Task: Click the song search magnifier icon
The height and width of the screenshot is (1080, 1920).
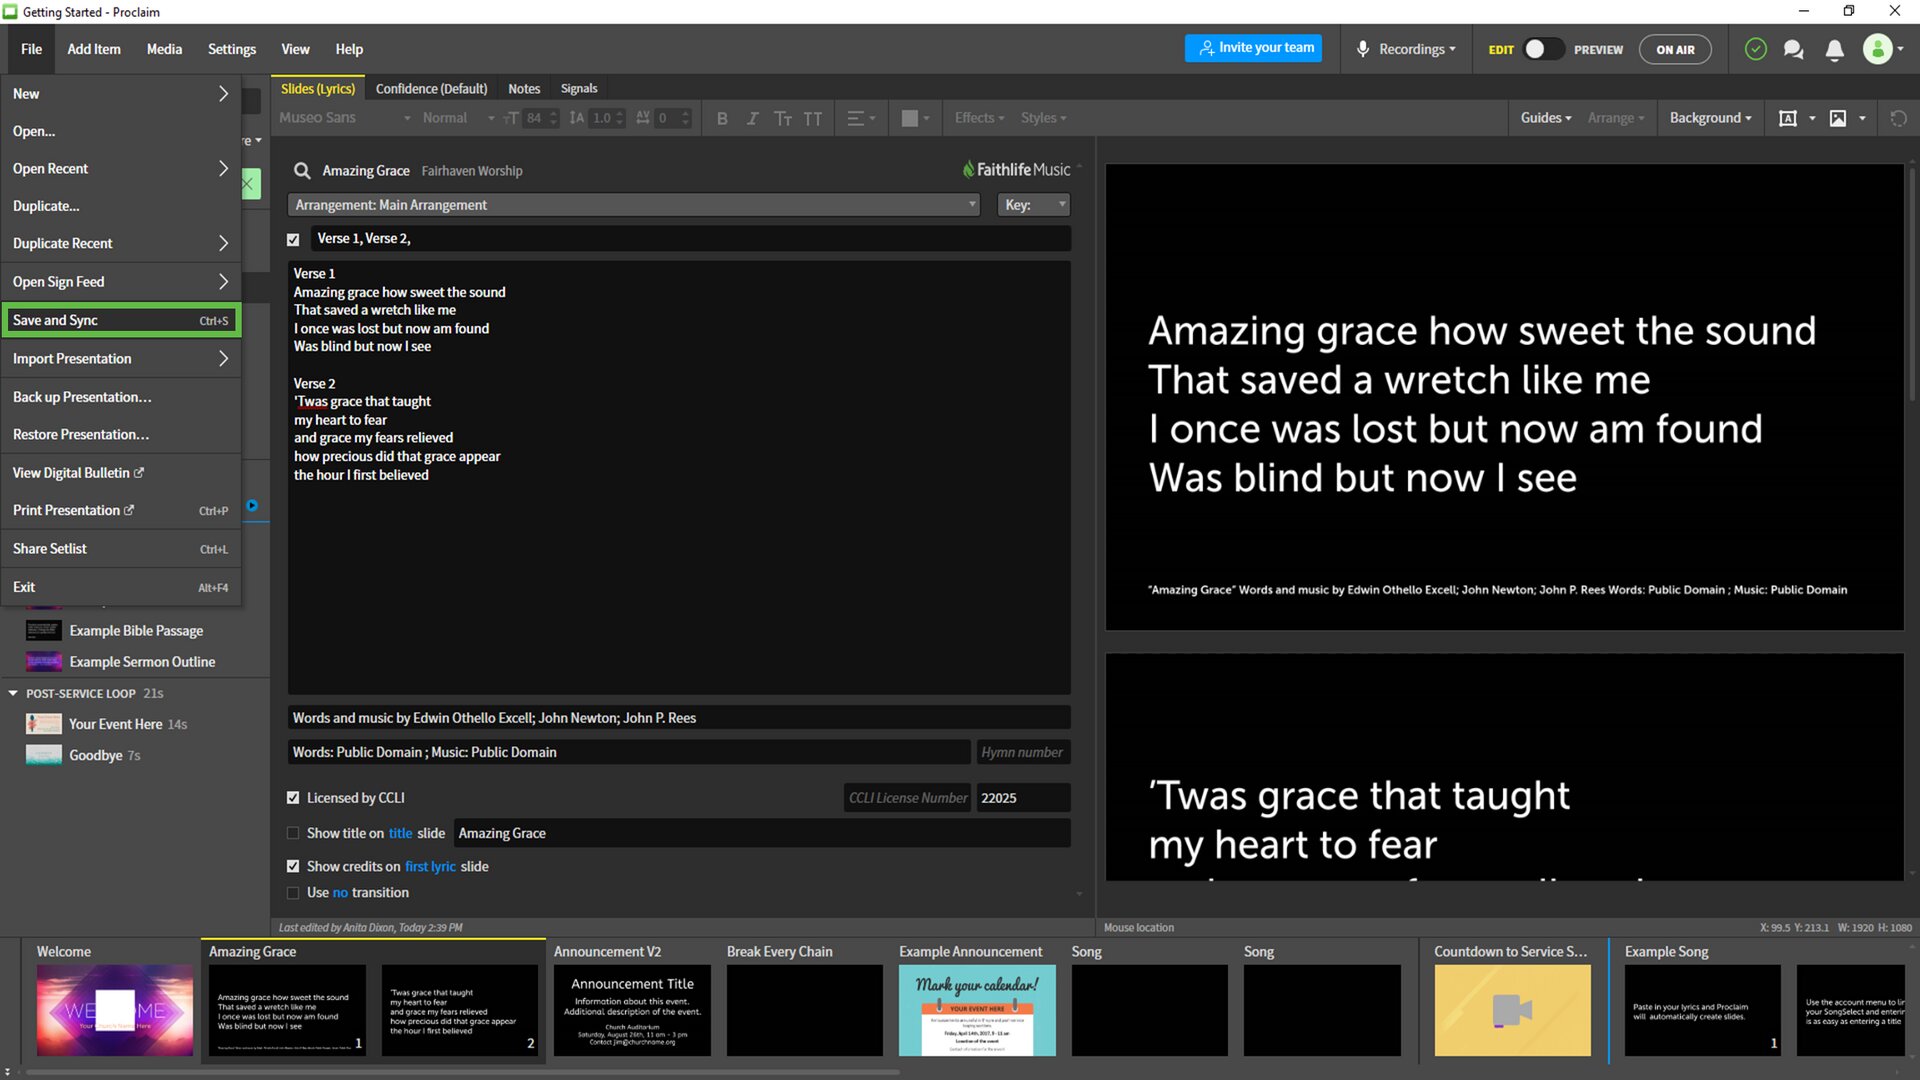Action: point(302,171)
